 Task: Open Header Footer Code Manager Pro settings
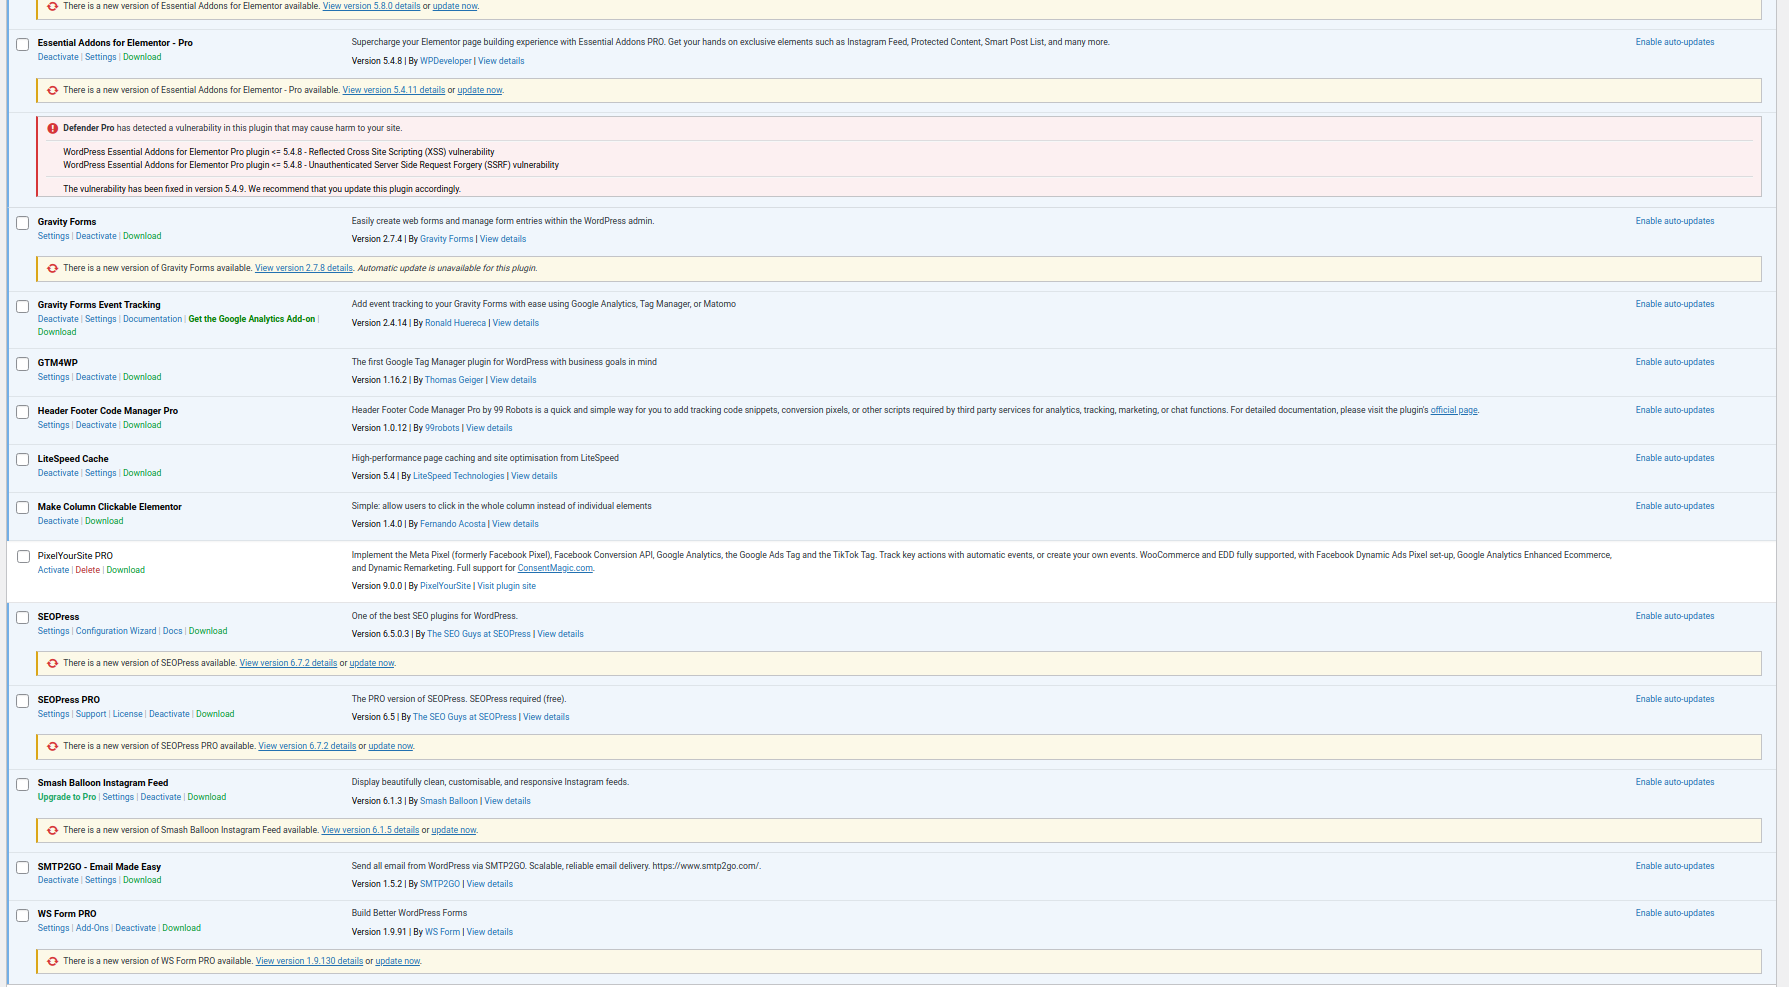point(53,425)
